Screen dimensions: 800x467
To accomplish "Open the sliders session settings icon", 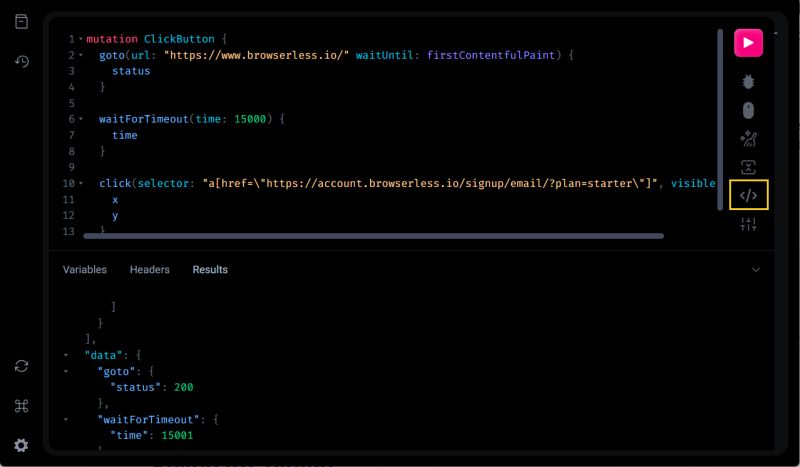I will [x=748, y=224].
